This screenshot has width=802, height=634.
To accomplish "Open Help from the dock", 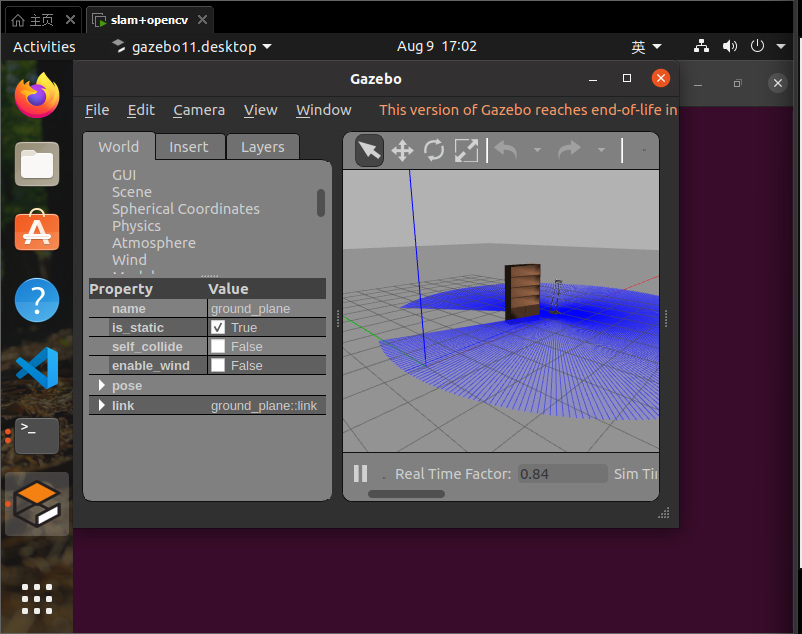I will 37,300.
